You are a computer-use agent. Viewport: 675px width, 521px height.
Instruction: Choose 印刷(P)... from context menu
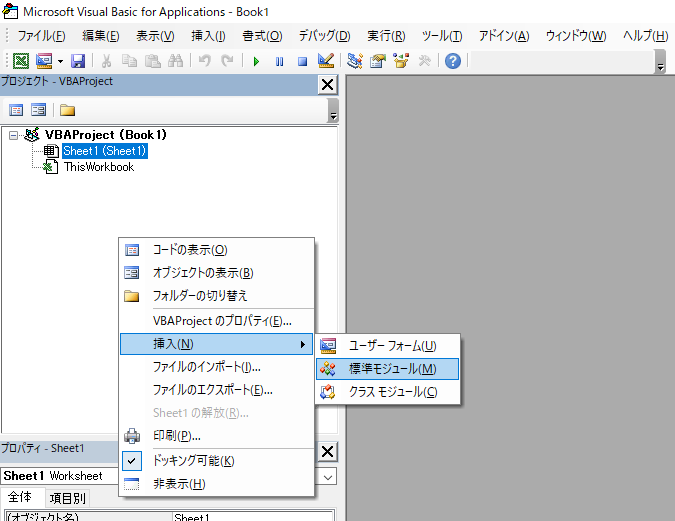tap(217, 436)
